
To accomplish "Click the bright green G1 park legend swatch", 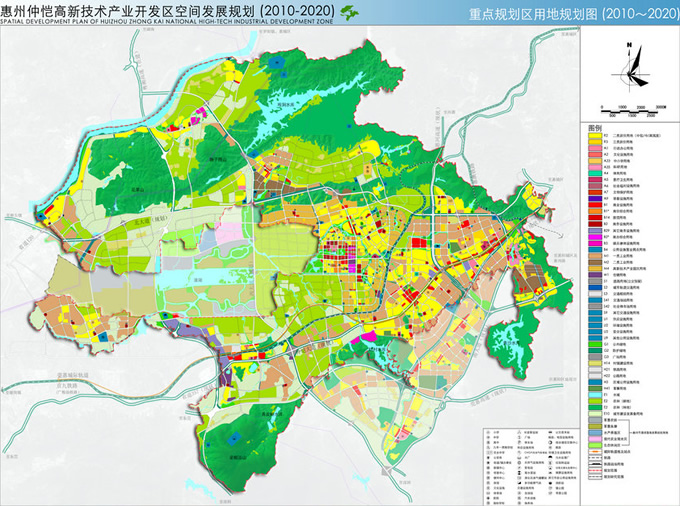I will [595, 344].
